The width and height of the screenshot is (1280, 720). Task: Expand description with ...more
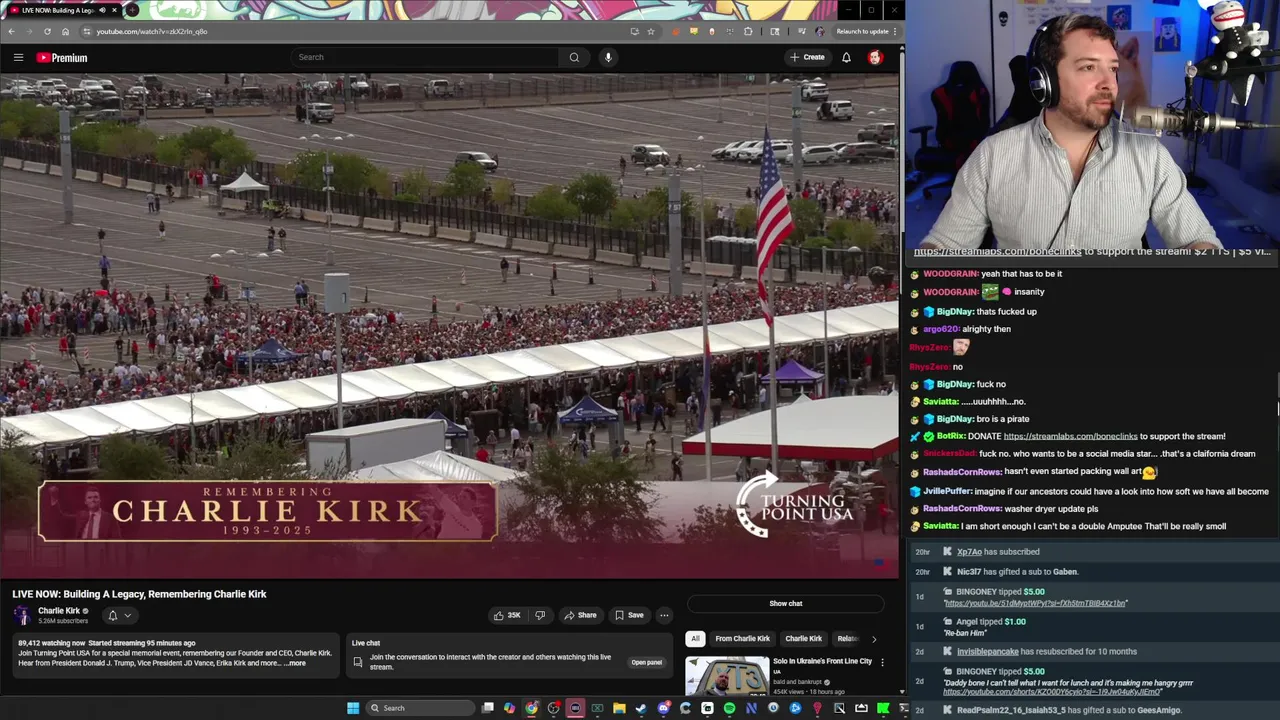tap(295, 663)
